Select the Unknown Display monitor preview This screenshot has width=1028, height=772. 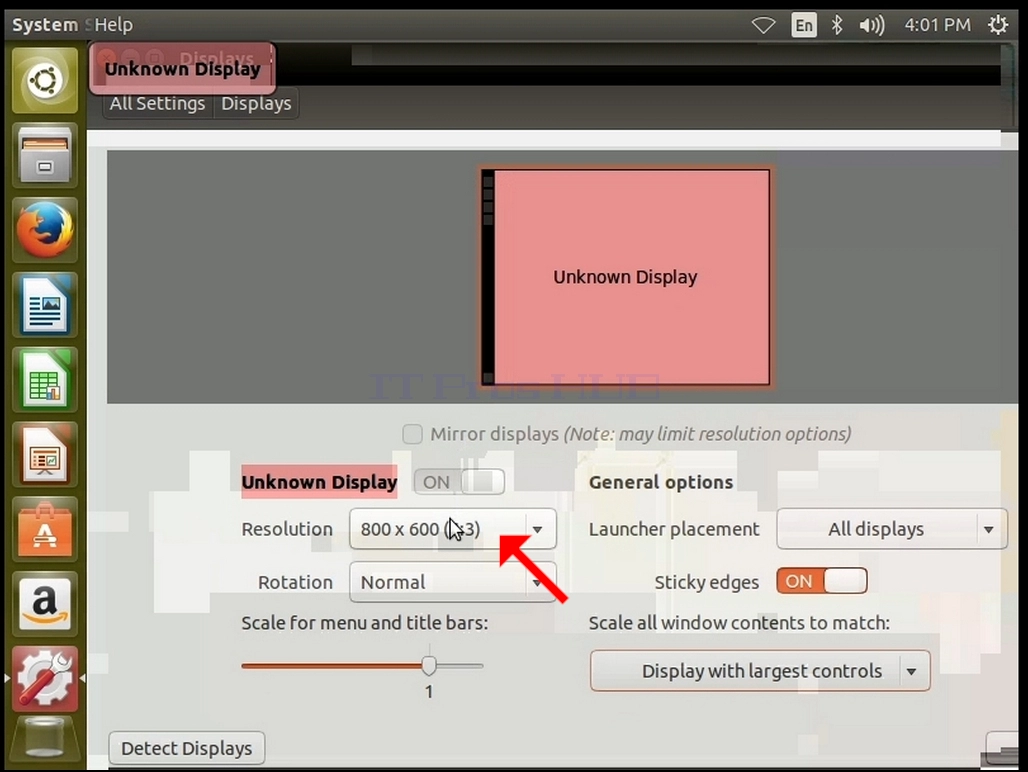click(625, 277)
